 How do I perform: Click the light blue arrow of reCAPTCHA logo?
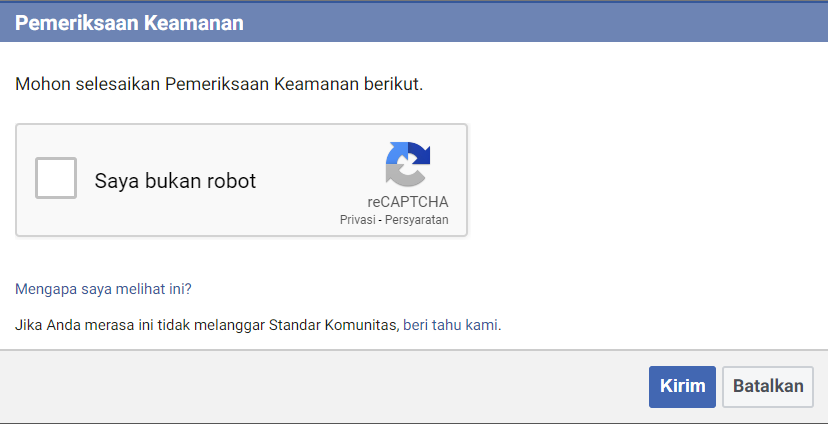coord(397,153)
